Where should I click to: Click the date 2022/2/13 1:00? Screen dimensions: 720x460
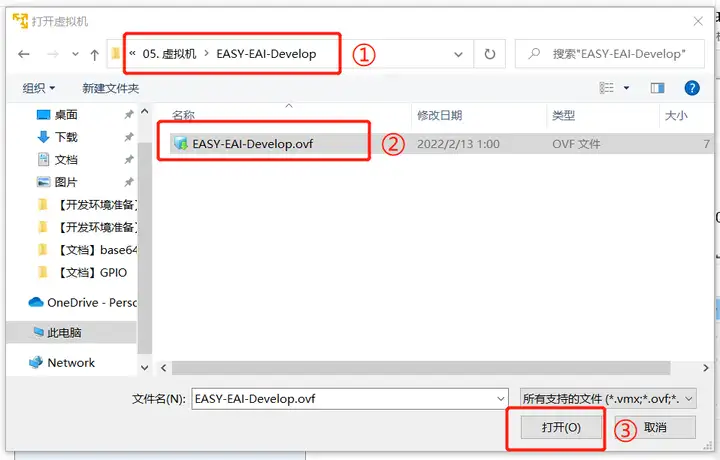pyautogui.click(x=458, y=144)
